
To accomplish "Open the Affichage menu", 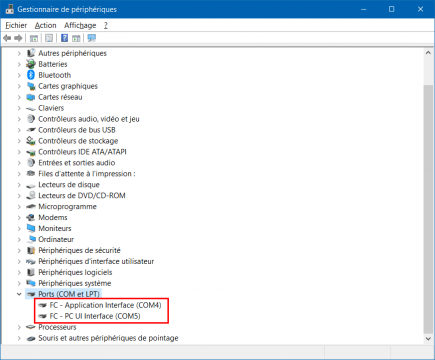I will pos(80,25).
